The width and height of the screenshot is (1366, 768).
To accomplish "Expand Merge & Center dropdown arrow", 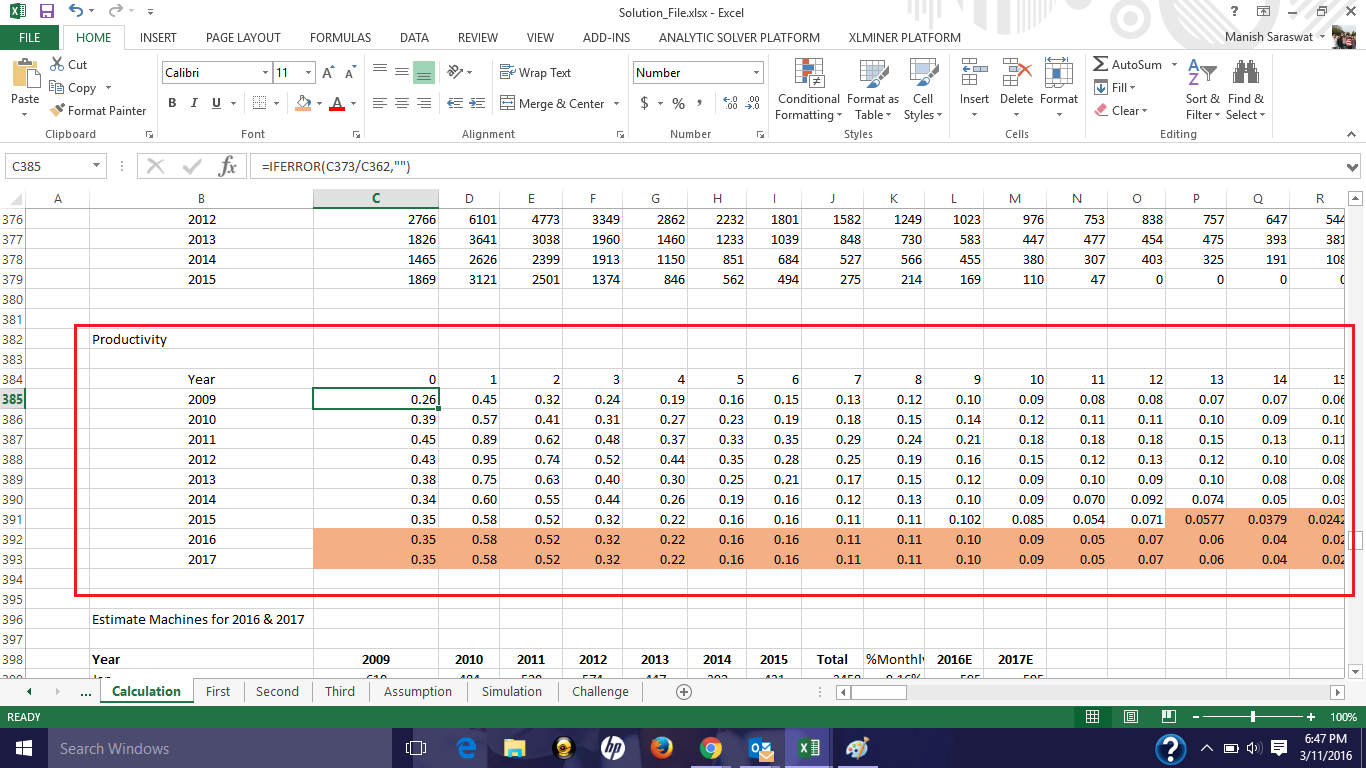I will [x=616, y=103].
